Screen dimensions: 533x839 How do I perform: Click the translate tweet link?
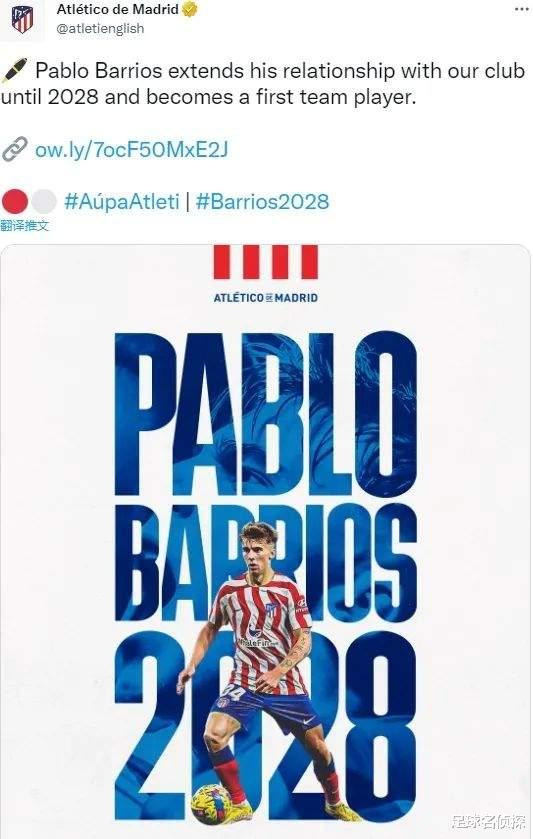(x=25, y=225)
